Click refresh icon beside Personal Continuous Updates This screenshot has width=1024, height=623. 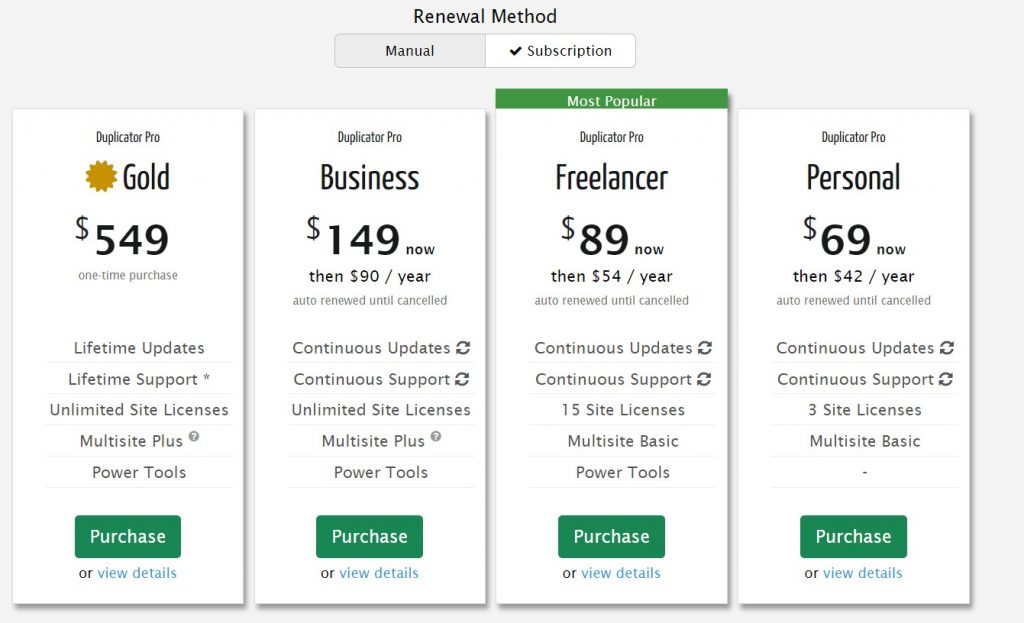(x=947, y=348)
